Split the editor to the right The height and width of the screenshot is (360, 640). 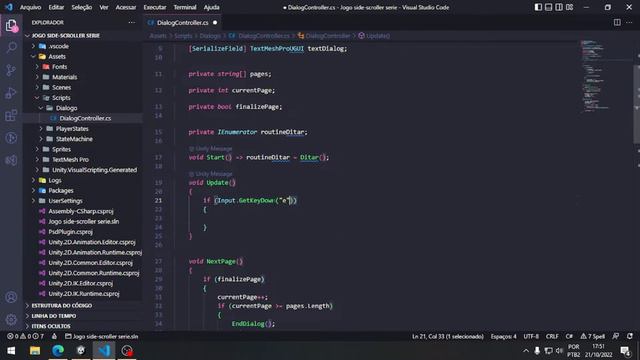(x=617, y=22)
